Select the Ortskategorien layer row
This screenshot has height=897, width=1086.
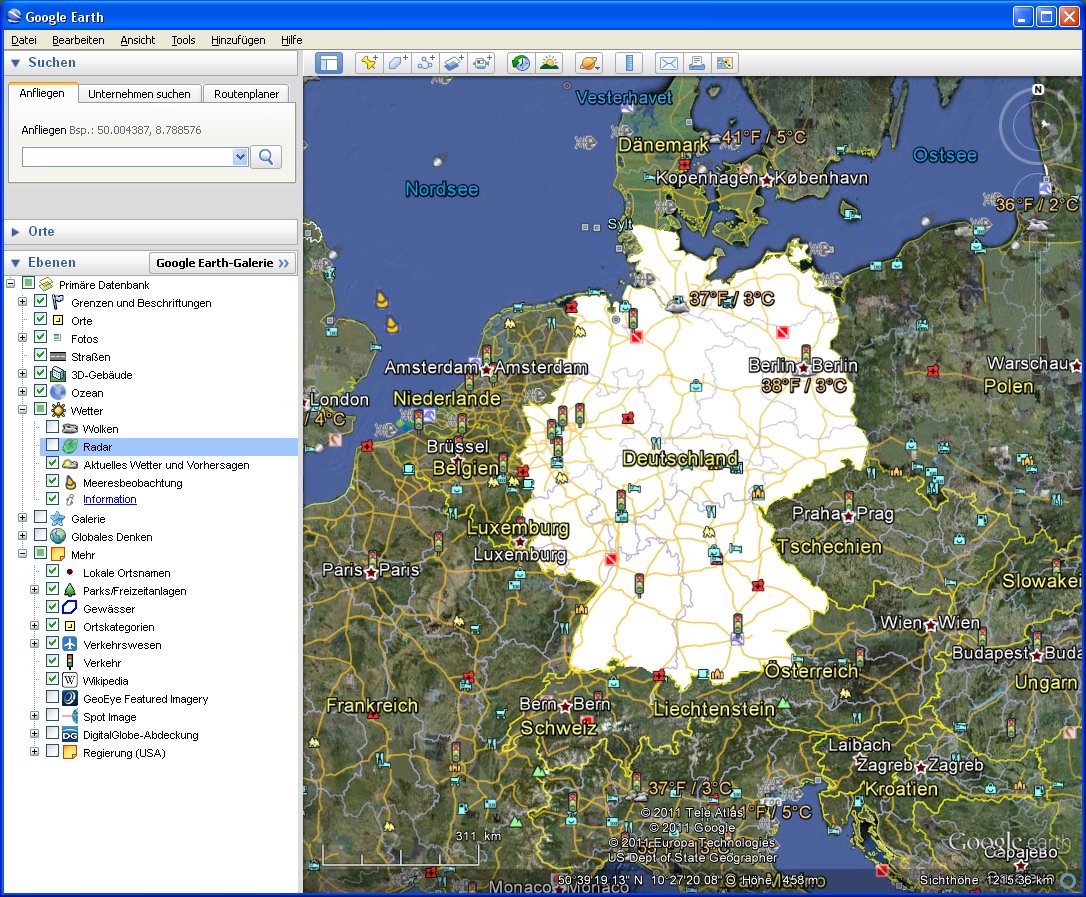click(118, 627)
